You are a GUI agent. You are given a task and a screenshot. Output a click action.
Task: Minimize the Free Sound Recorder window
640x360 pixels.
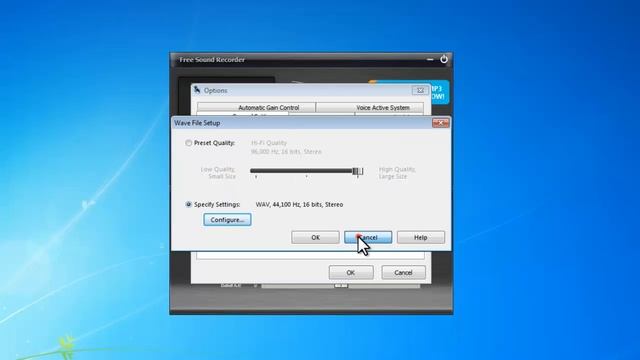coord(430,60)
